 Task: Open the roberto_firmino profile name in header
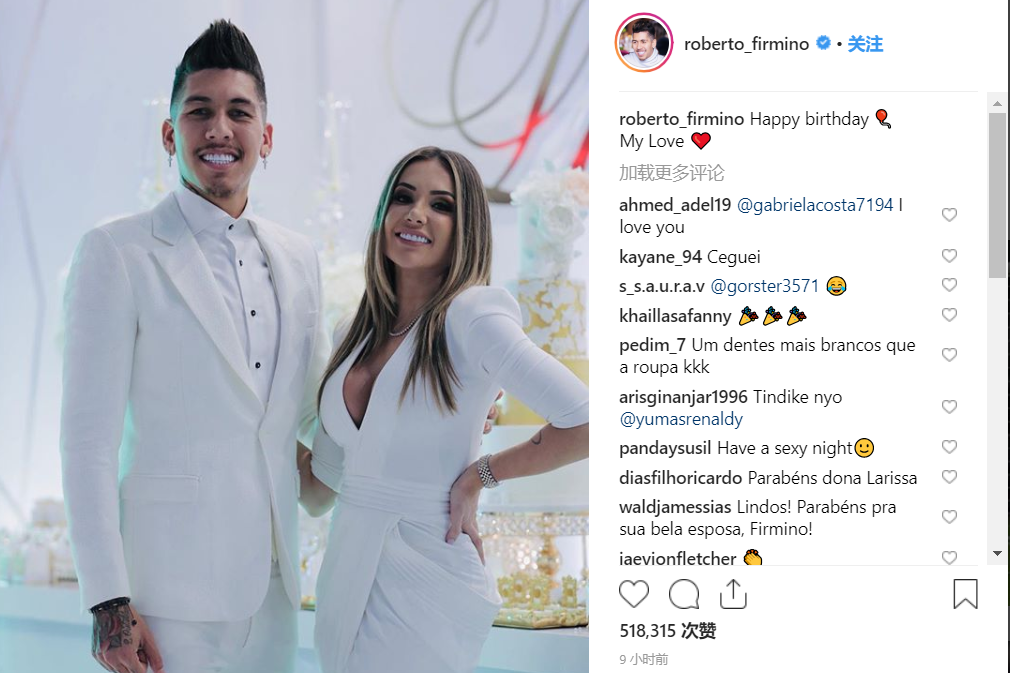point(746,44)
